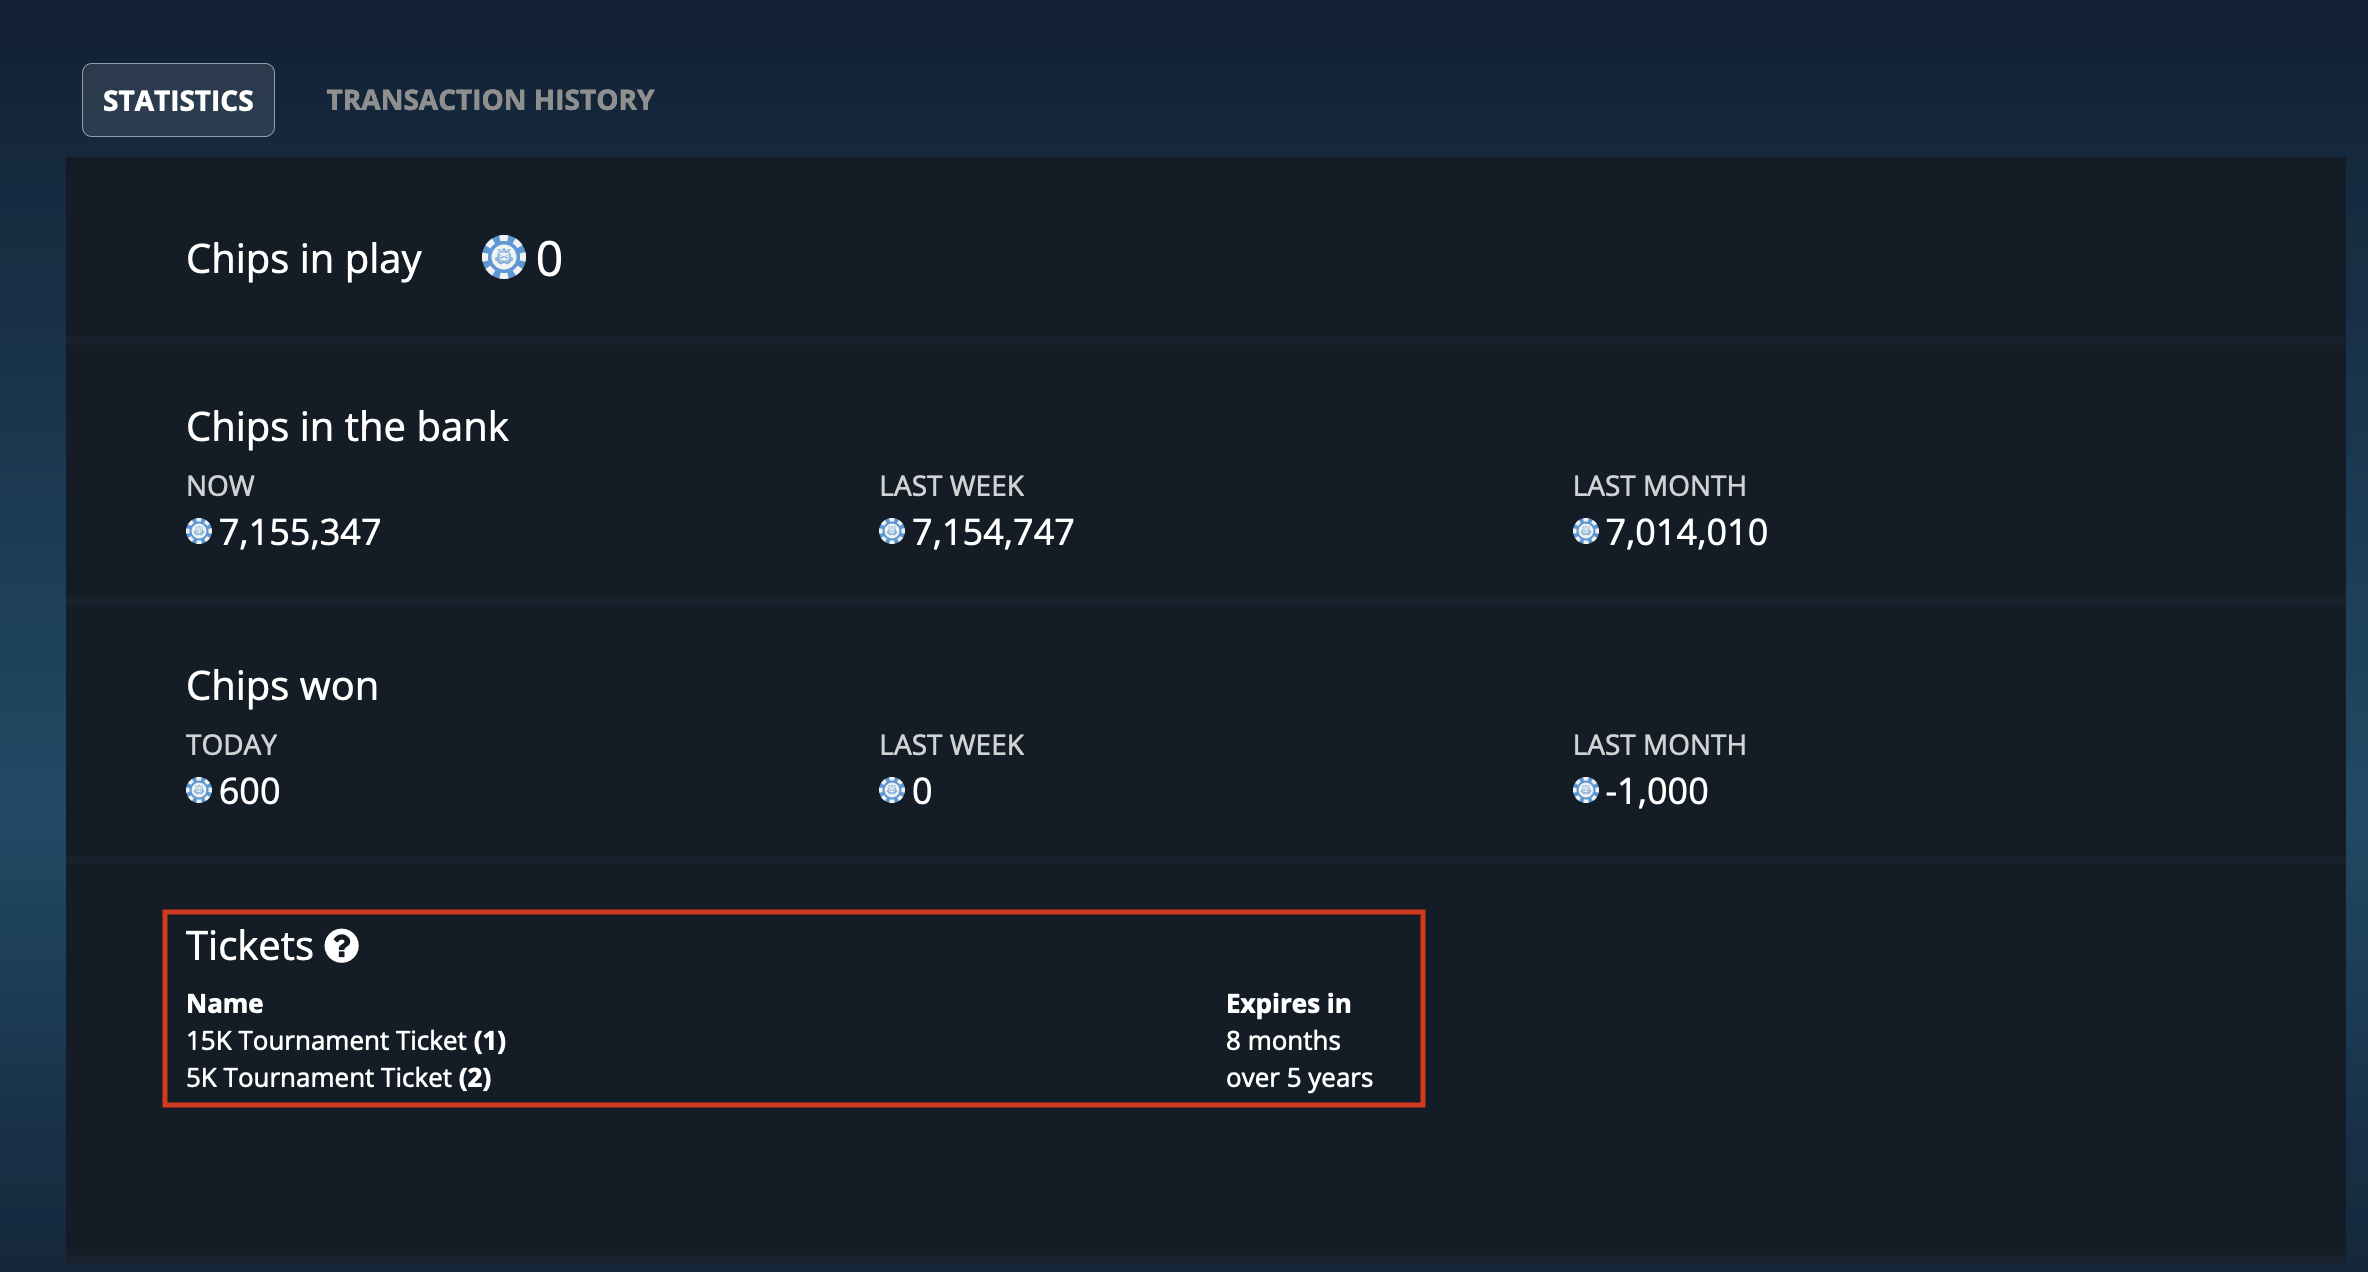Click the Chips won heading
This screenshot has width=2368, height=1272.
click(282, 686)
